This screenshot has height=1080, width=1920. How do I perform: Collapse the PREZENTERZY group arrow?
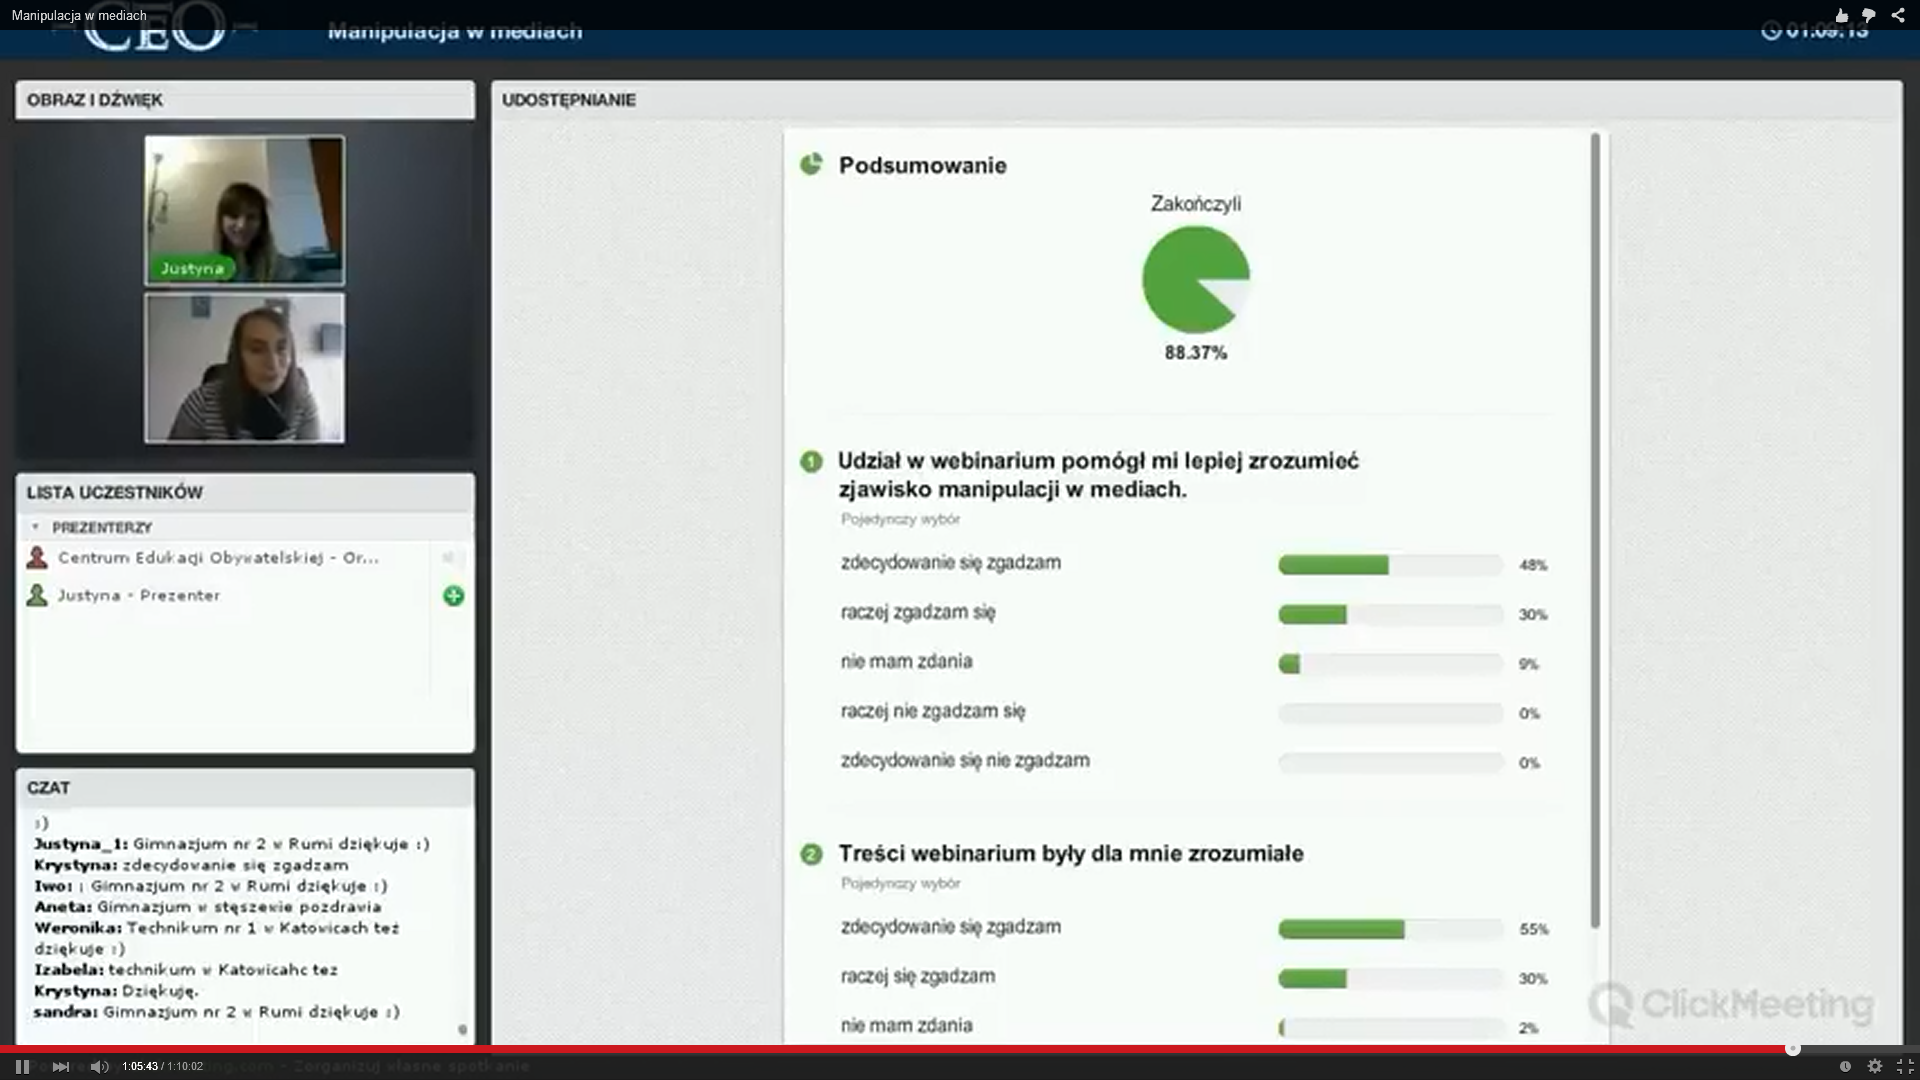click(x=35, y=527)
